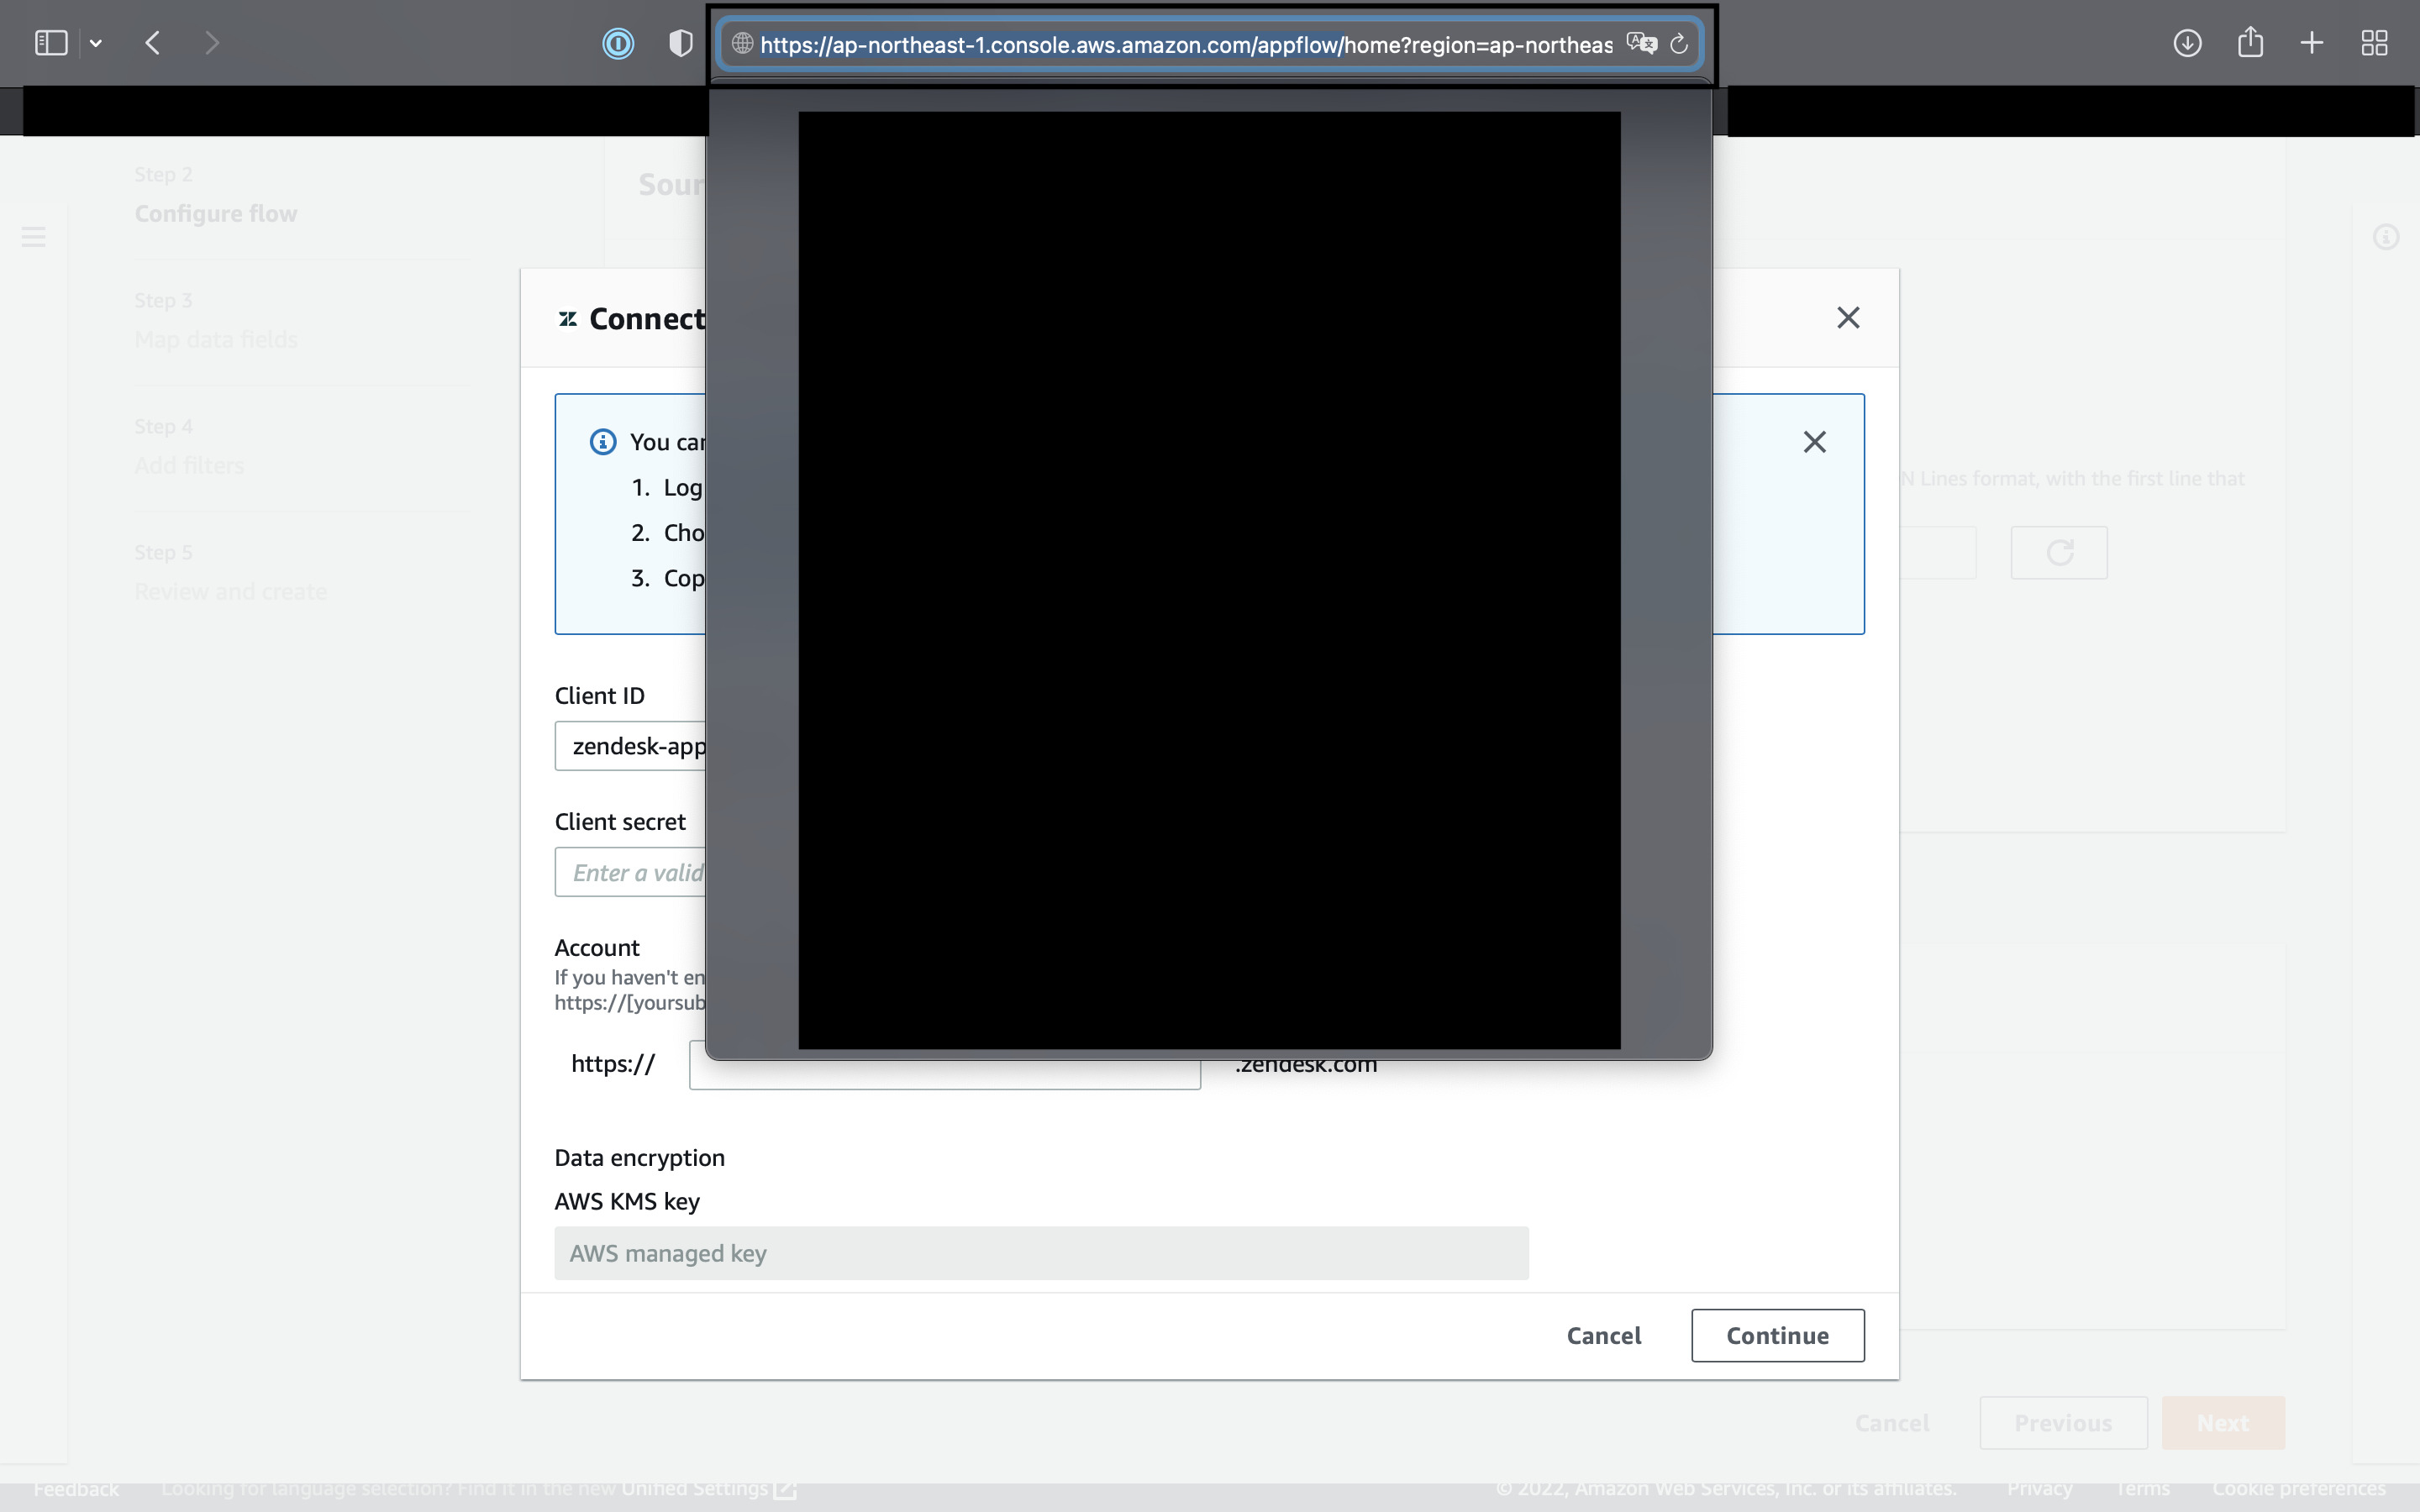The image size is (2420, 1512).
Task: Click the Continue button
Action: click(x=1777, y=1335)
